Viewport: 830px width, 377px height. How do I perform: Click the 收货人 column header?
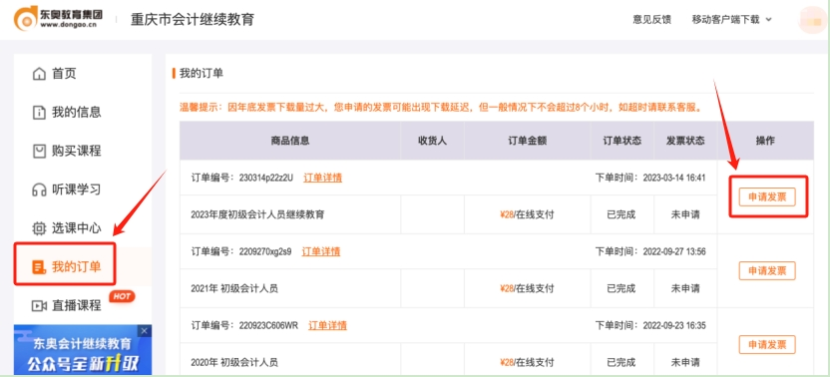click(x=432, y=141)
